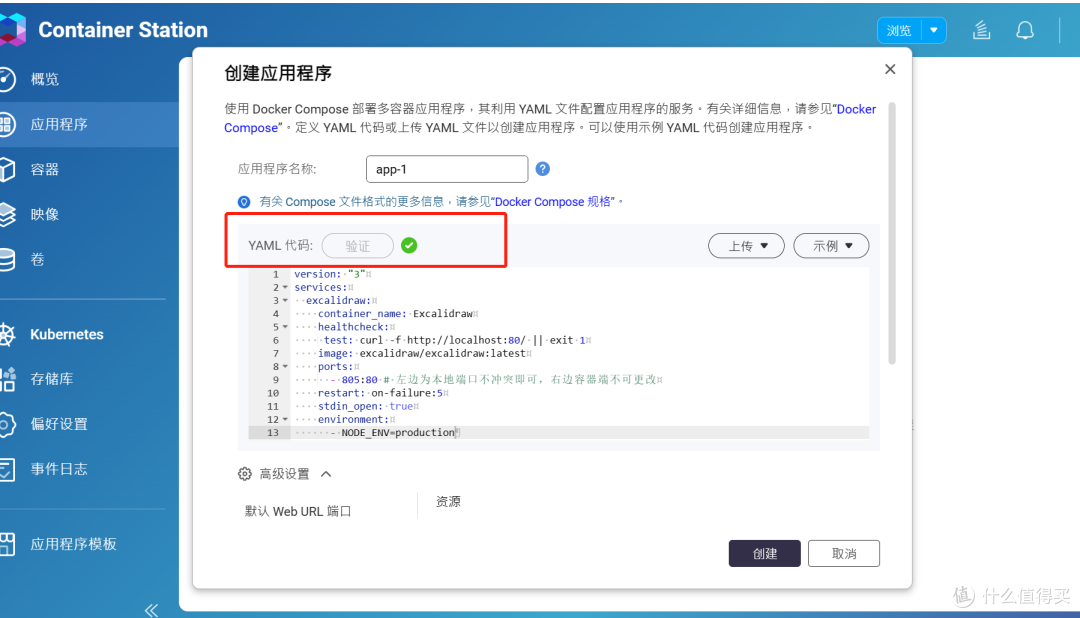Open the stacked tasks icon in header

pos(982,30)
